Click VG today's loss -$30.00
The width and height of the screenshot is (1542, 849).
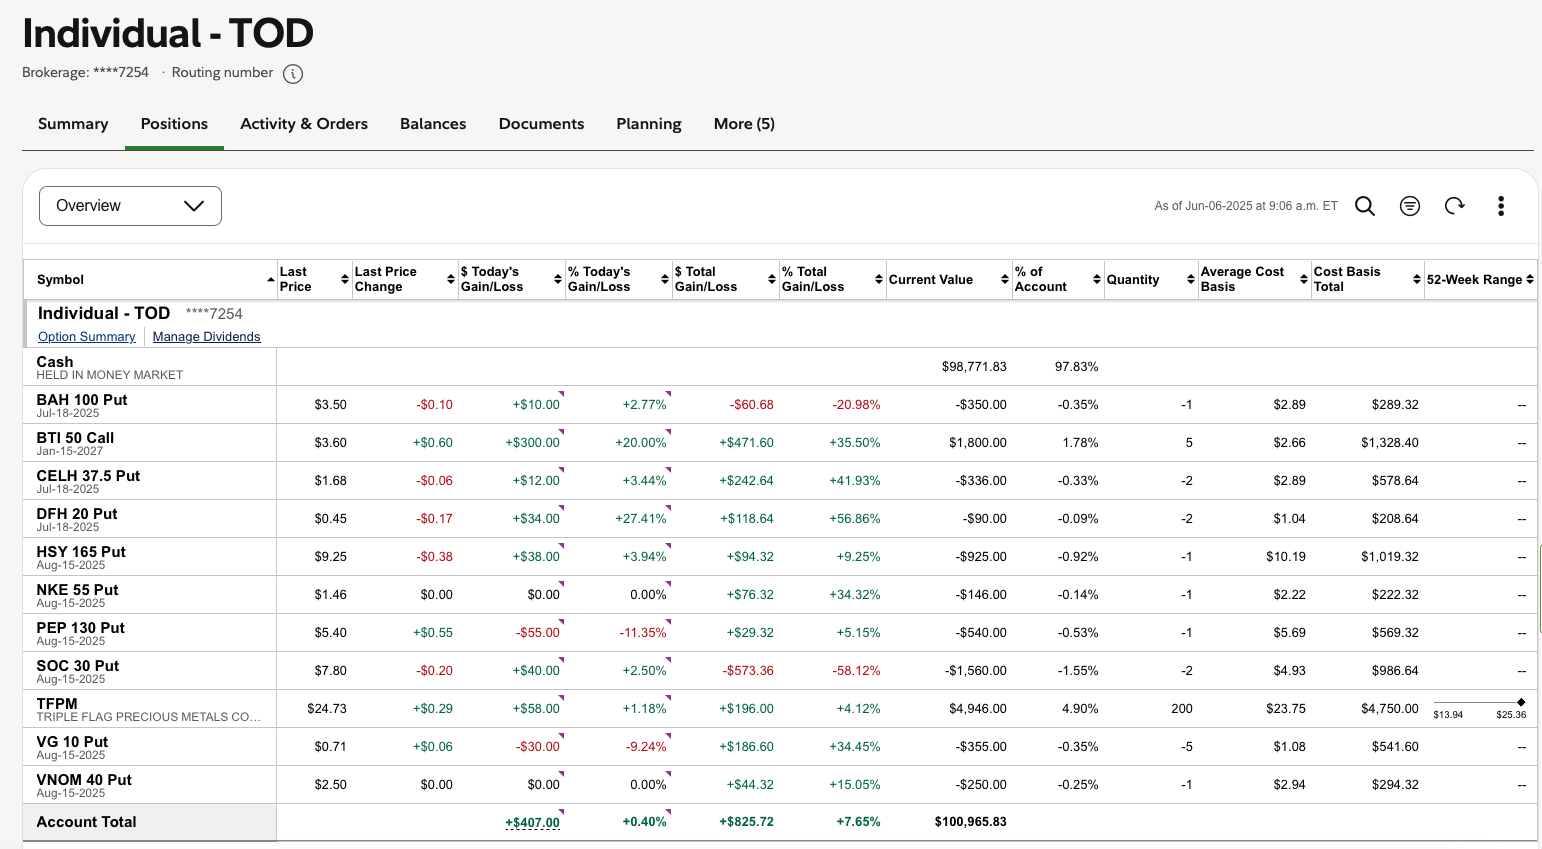point(538,747)
